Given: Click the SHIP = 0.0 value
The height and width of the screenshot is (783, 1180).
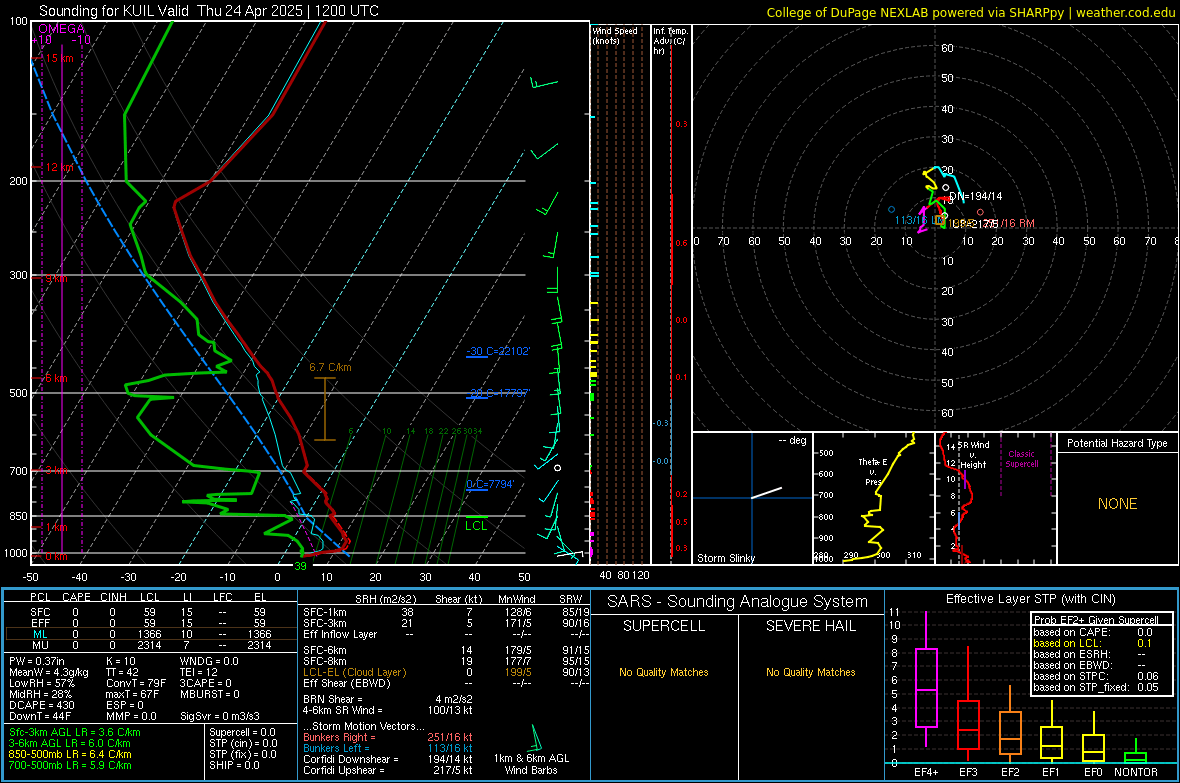Looking at the screenshot, I should point(234,765).
